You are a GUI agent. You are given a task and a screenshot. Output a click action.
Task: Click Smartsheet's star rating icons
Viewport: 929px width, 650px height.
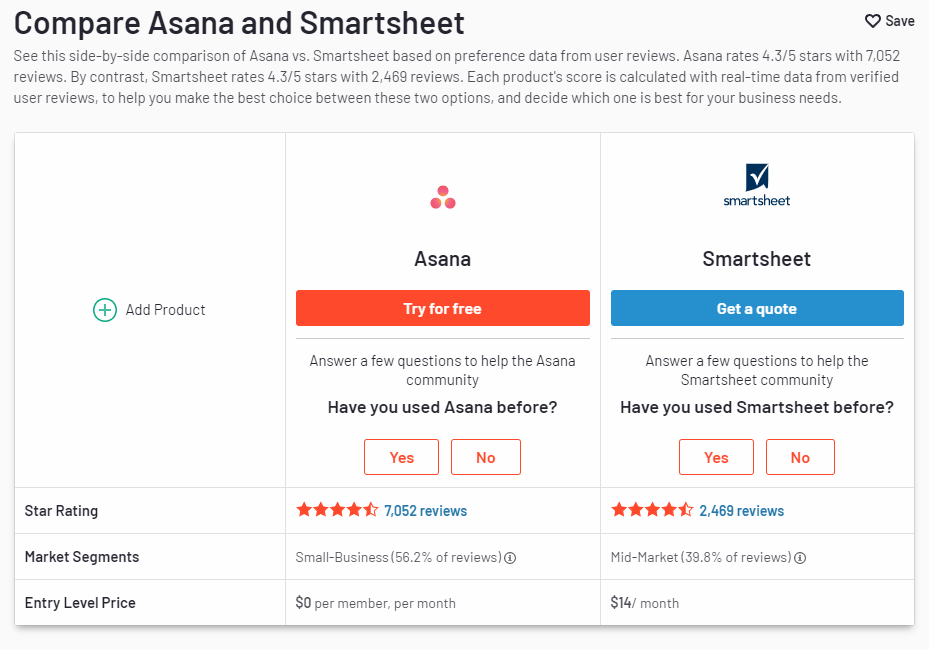click(652, 510)
